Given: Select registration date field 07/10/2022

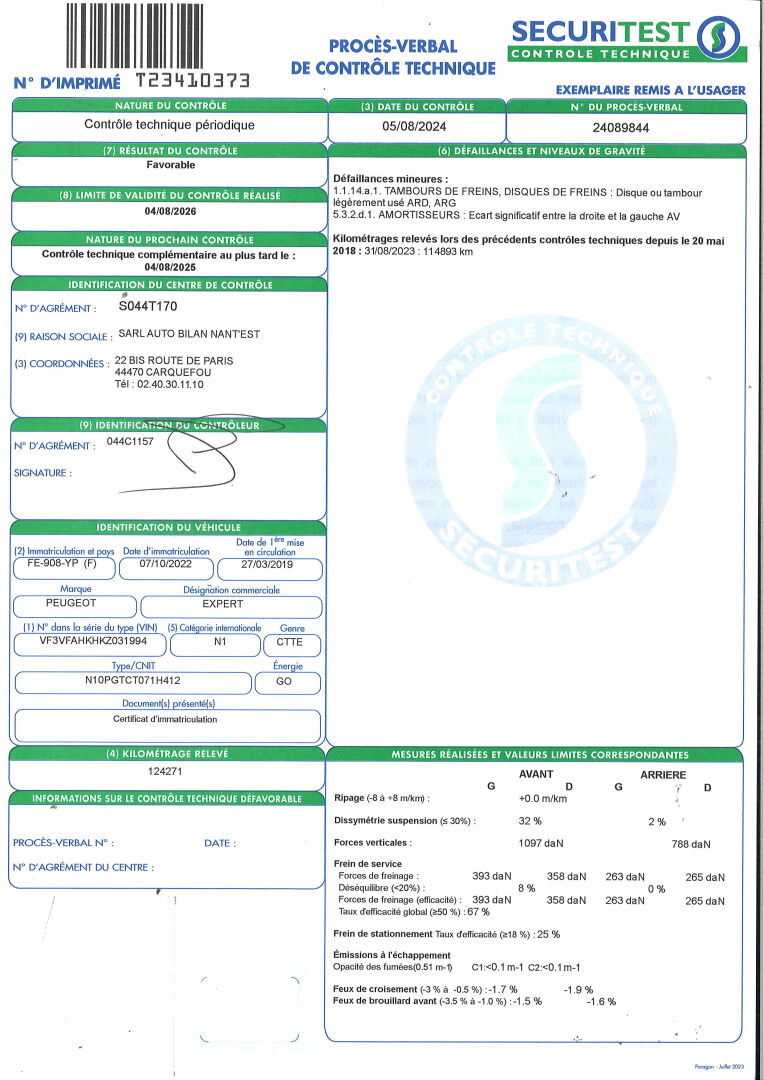Looking at the screenshot, I should (166, 568).
